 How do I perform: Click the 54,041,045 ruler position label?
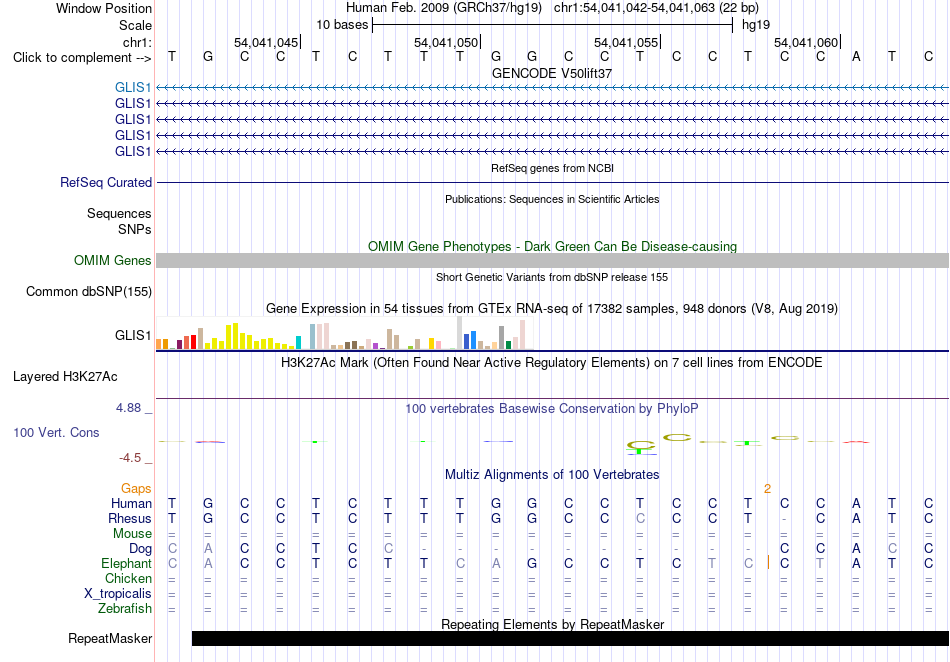(x=266, y=42)
